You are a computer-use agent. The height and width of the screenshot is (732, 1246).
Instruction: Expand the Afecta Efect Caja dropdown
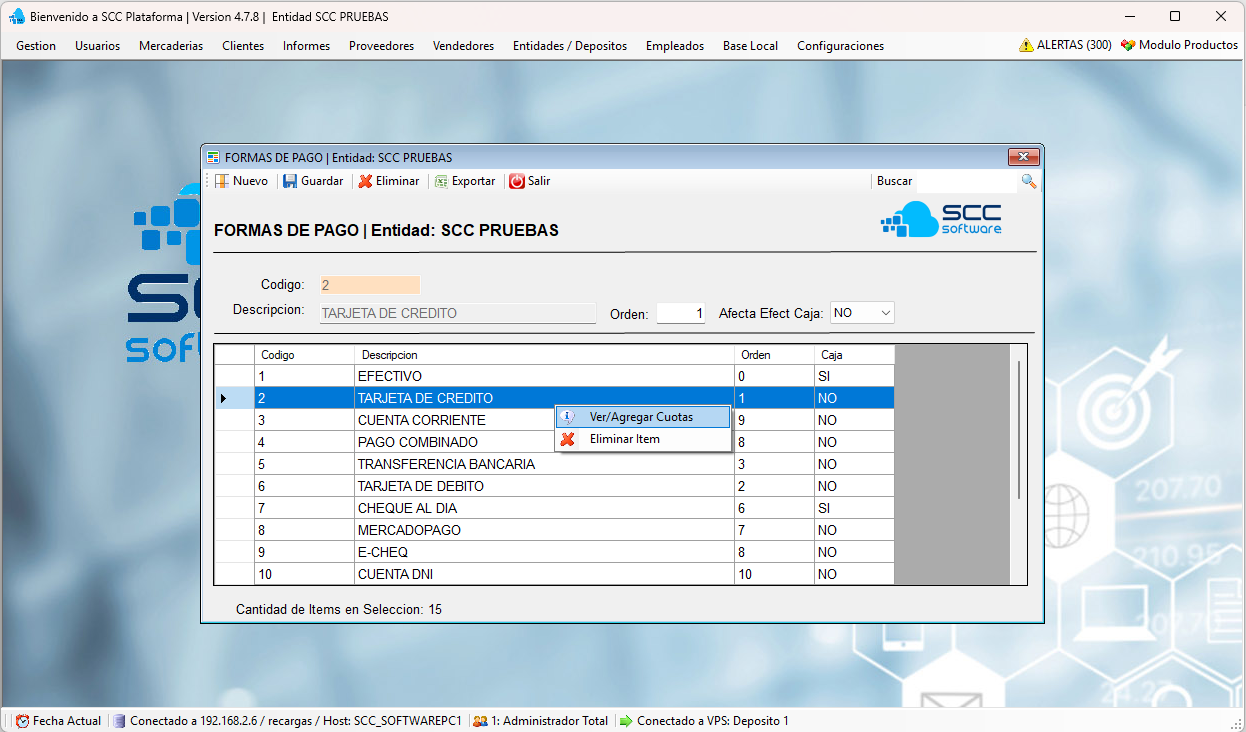(885, 313)
